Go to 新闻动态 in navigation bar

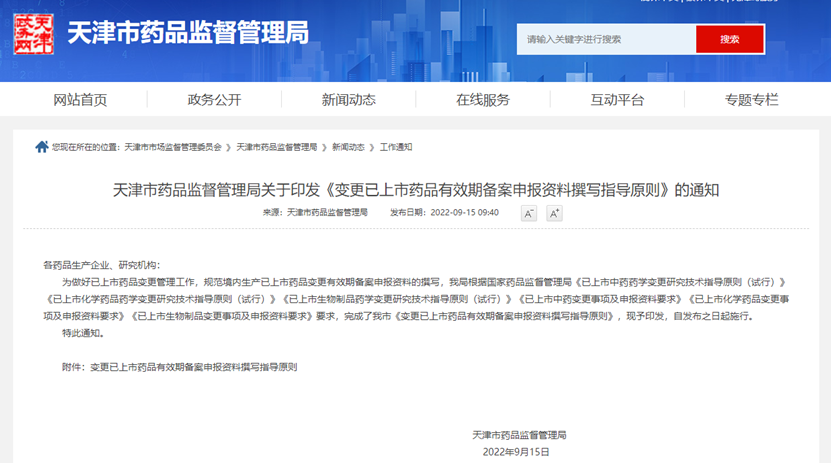[348, 99]
